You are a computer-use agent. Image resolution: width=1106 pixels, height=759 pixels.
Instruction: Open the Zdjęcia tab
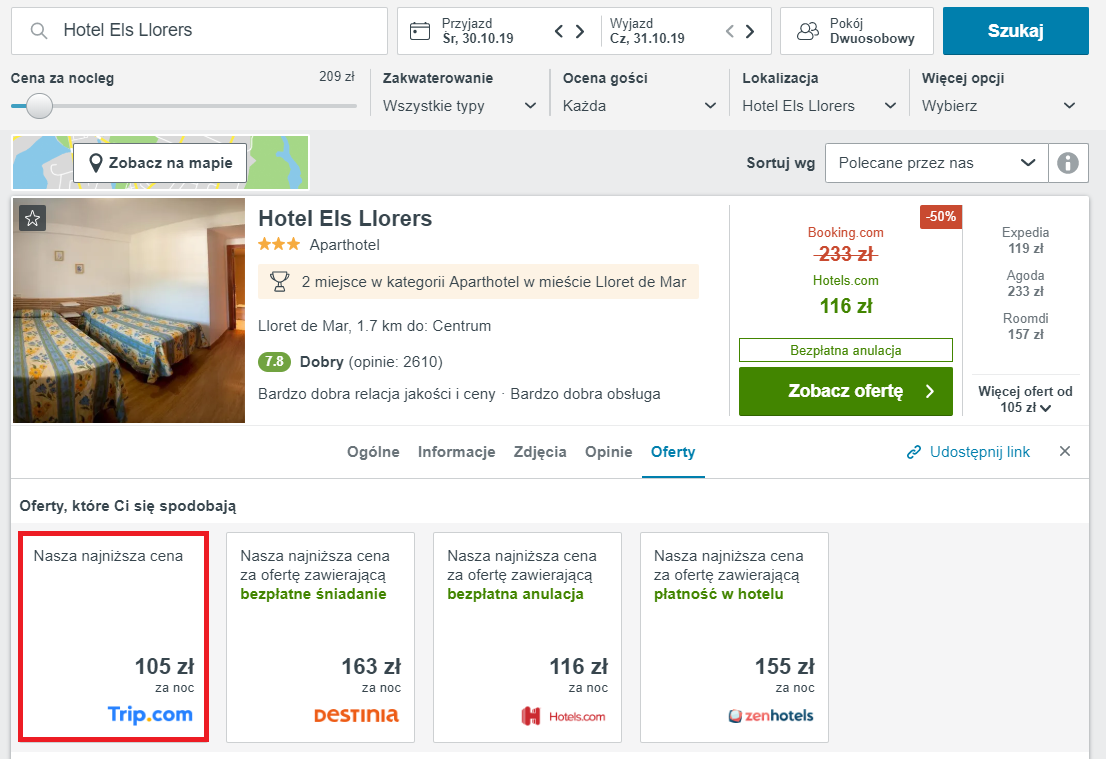pos(540,452)
